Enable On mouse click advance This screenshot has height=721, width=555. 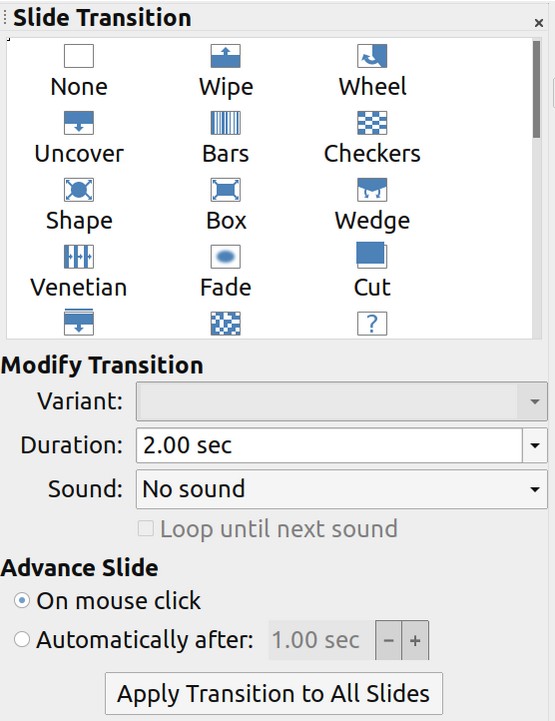(22, 601)
